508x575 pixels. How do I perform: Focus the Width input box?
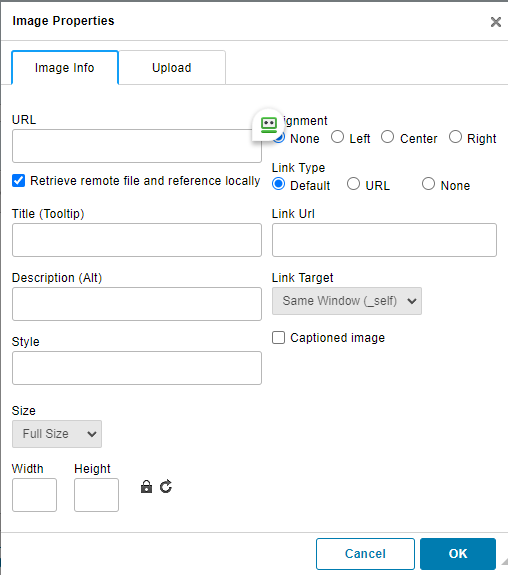tap(34, 495)
